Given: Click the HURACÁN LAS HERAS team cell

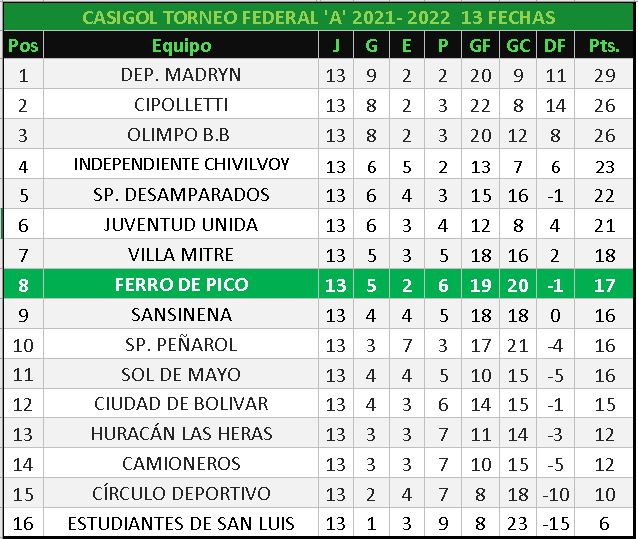Looking at the screenshot, I should tap(181, 435).
